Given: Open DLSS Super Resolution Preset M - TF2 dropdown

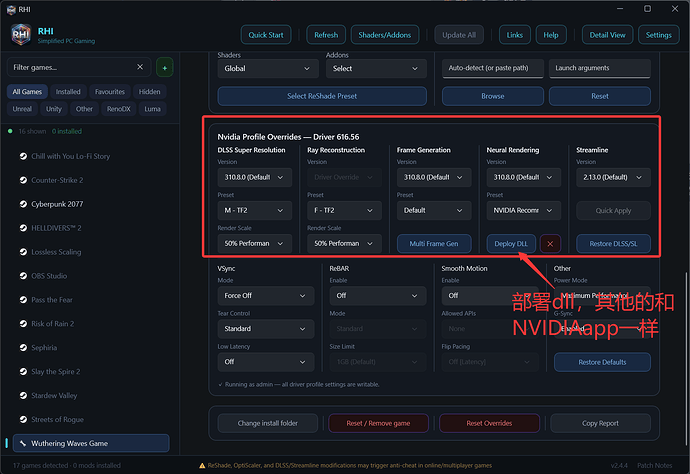Looking at the screenshot, I should click(x=254, y=210).
